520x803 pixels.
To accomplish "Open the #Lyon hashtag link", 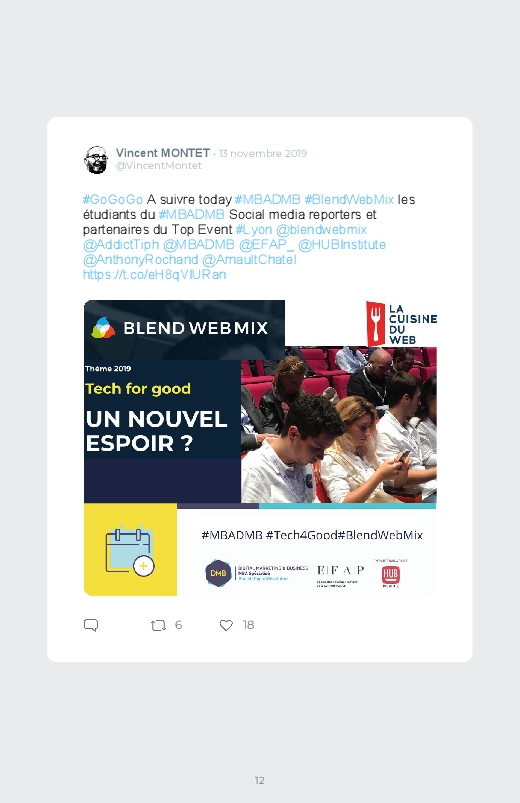I will click(254, 229).
